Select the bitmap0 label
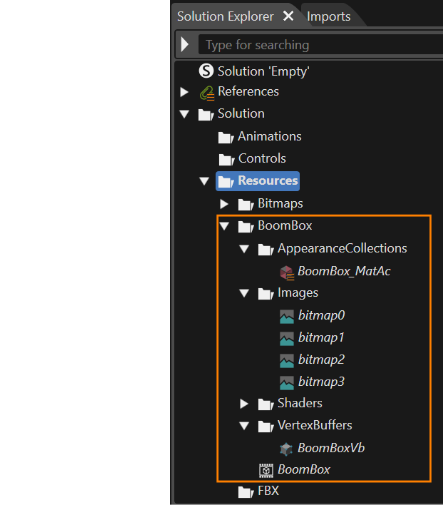The height and width of the screenshot is (505, 443). coord(322,315)
